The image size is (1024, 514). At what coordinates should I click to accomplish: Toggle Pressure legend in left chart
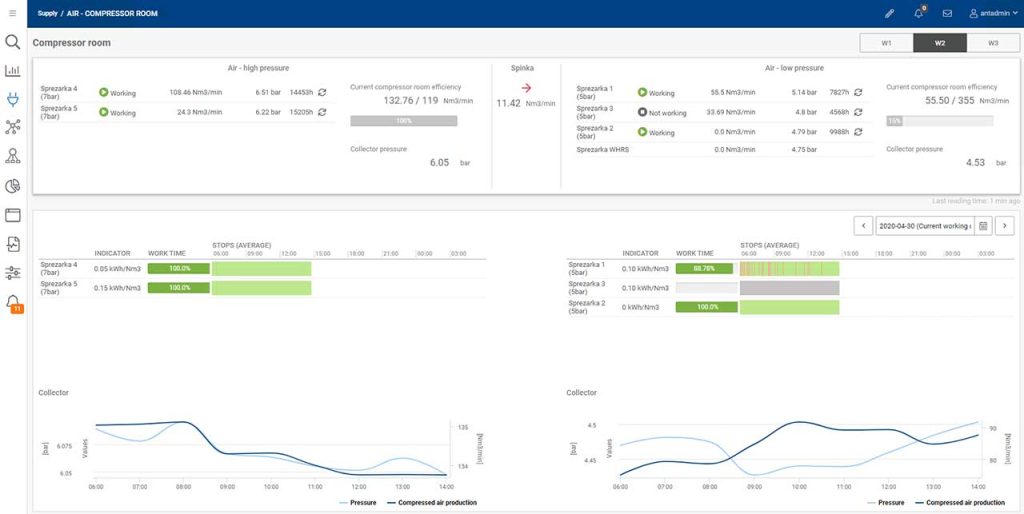tap(358, 503)
